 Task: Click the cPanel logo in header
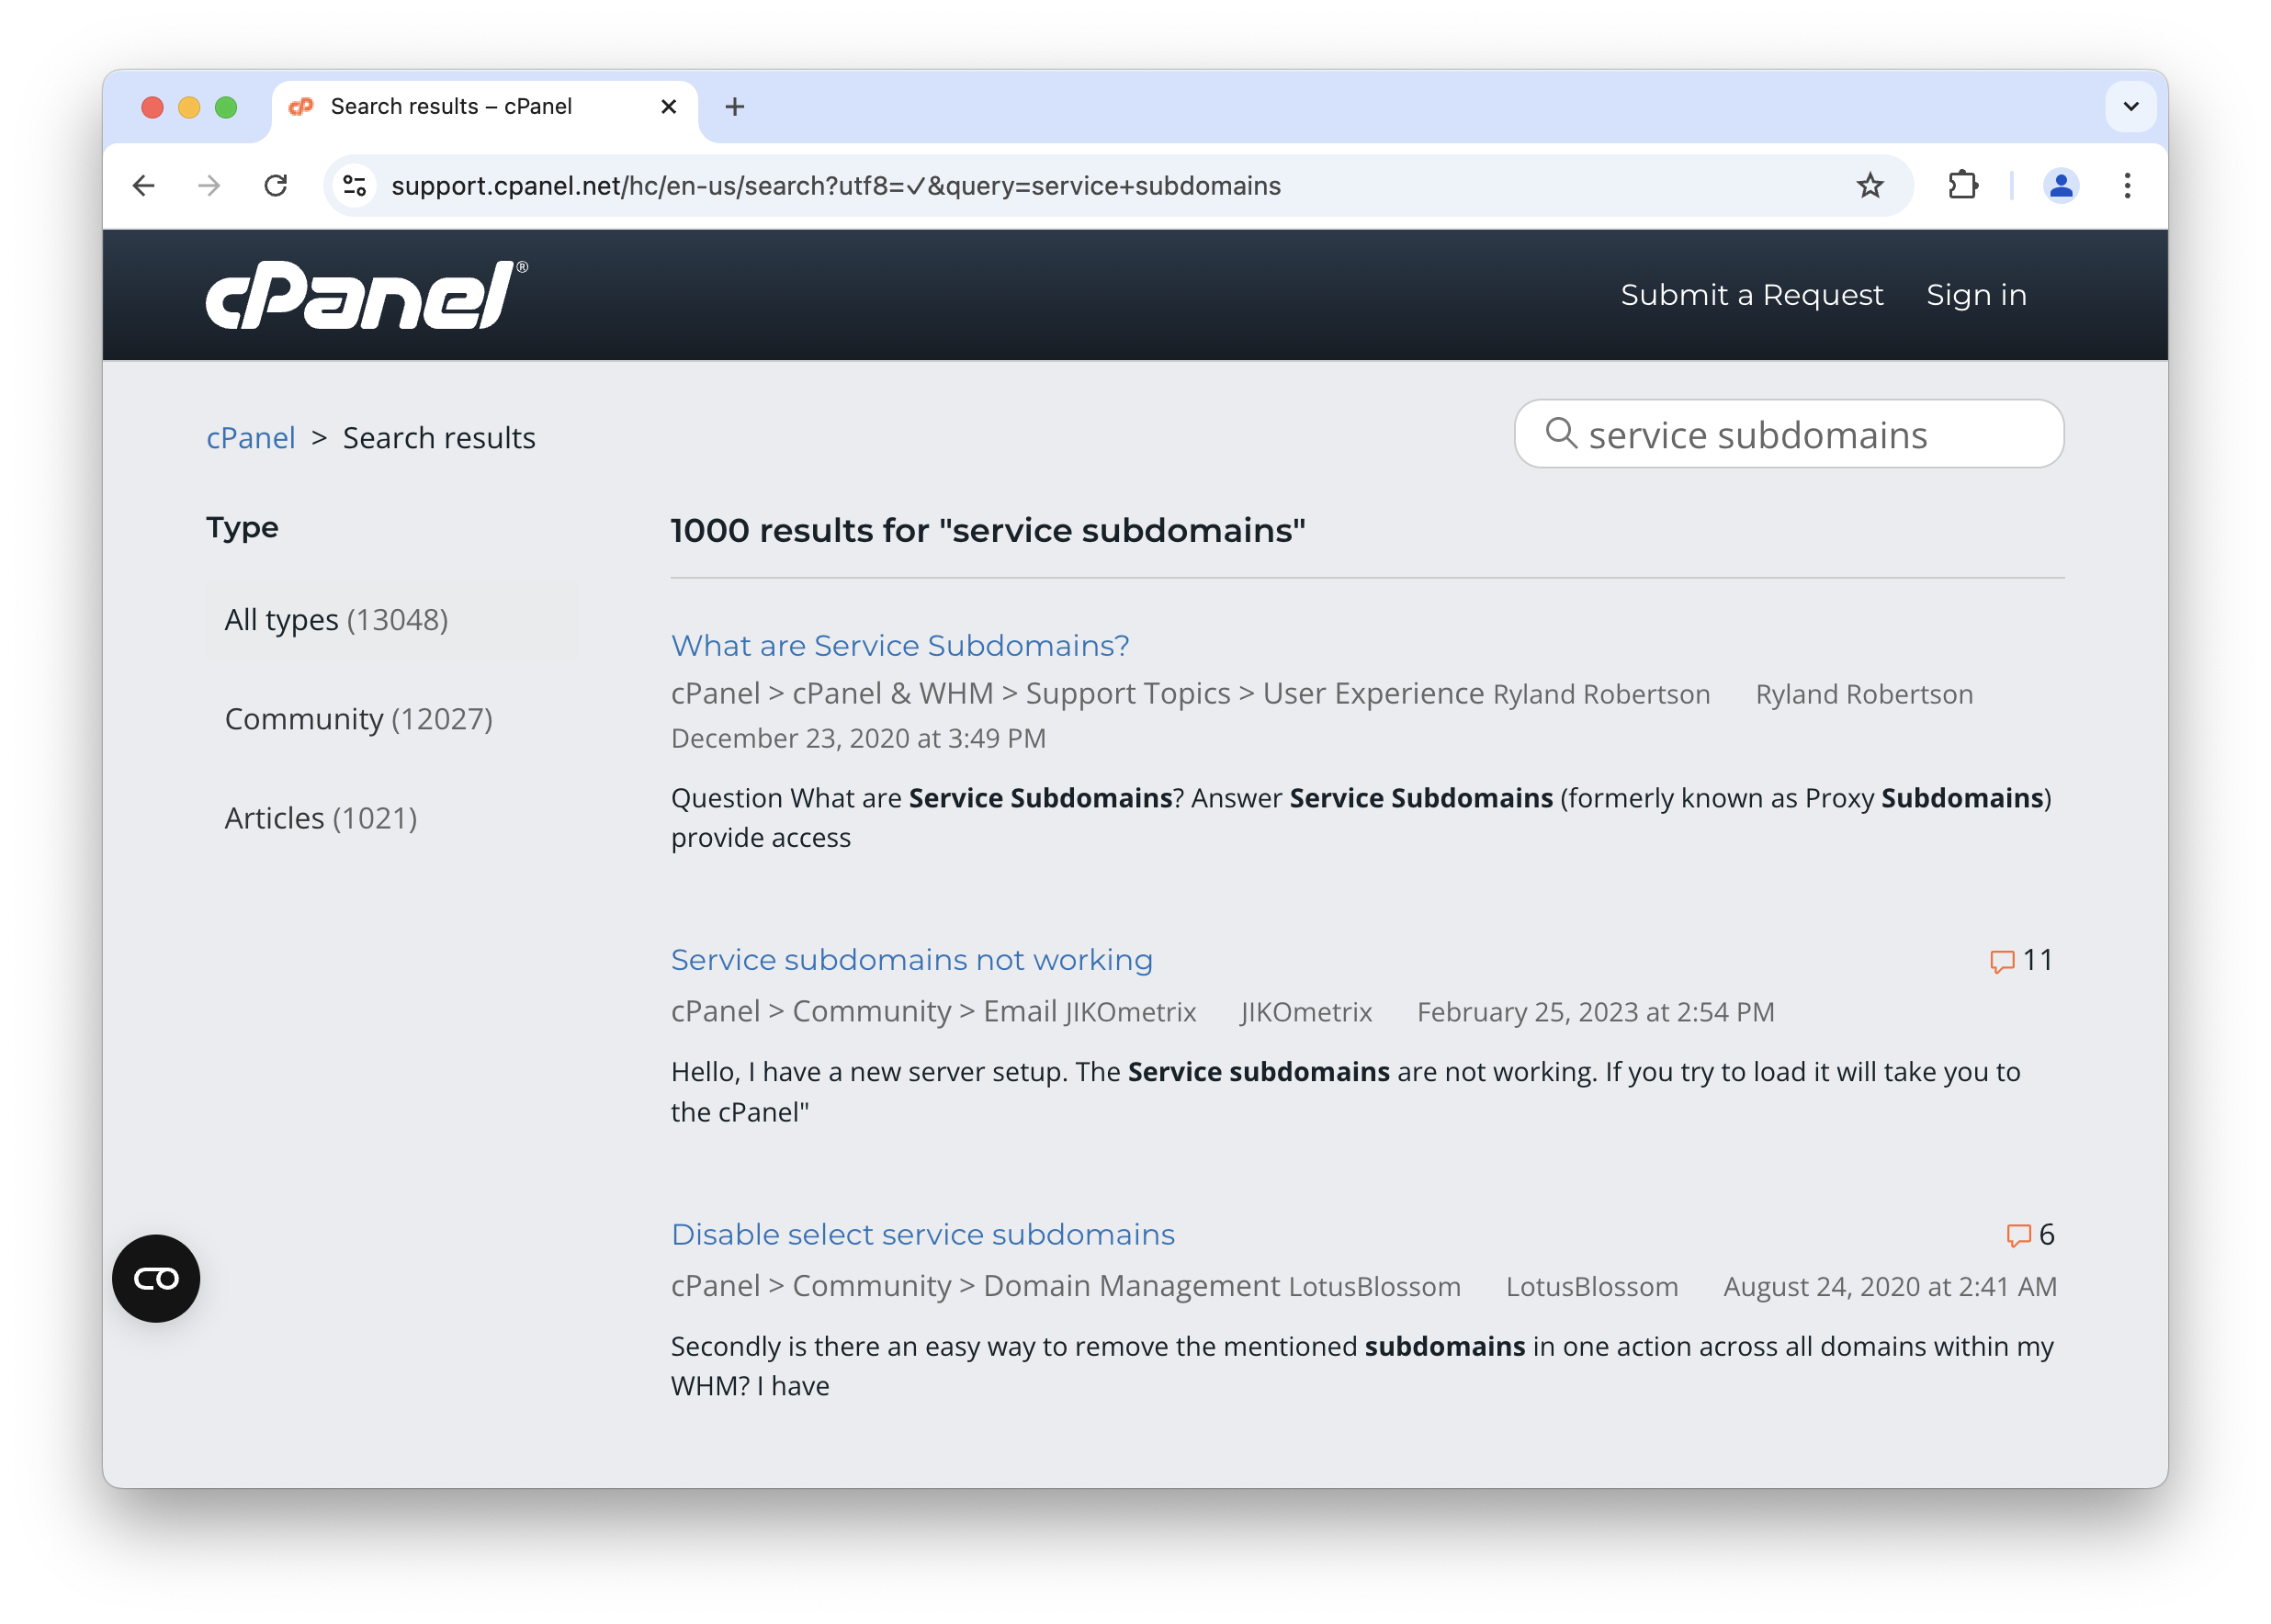(x=366, y=295)
